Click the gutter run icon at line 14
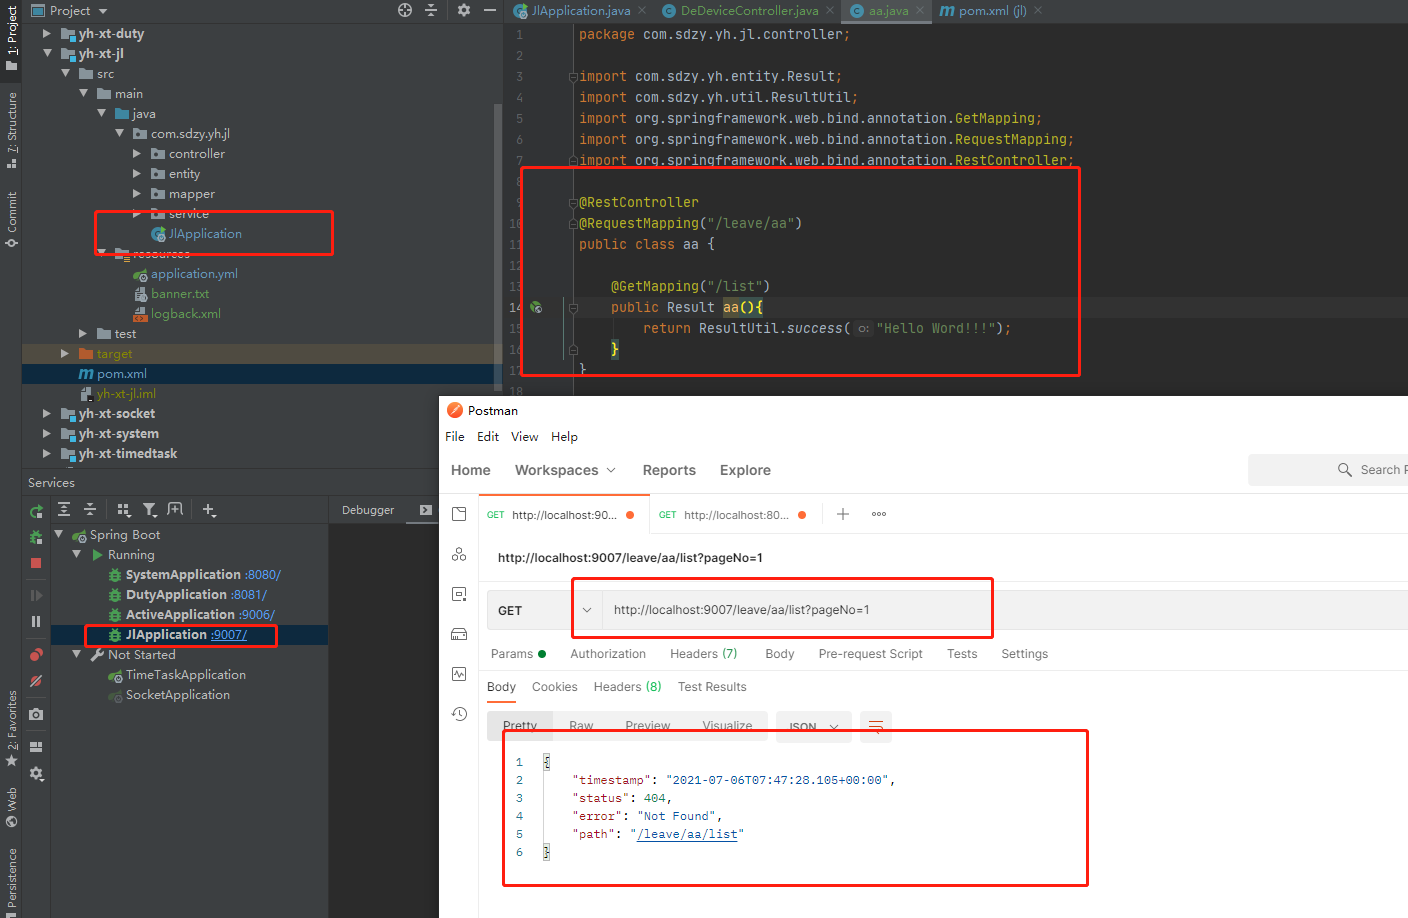Viewport: 1408px width, 918px height. pos(536,307)
